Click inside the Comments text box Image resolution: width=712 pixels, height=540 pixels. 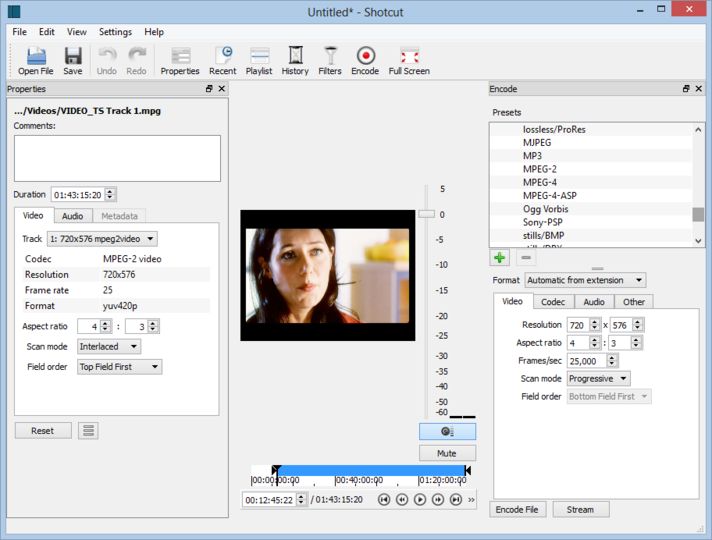pyautogui.click(x=117, y=159)
